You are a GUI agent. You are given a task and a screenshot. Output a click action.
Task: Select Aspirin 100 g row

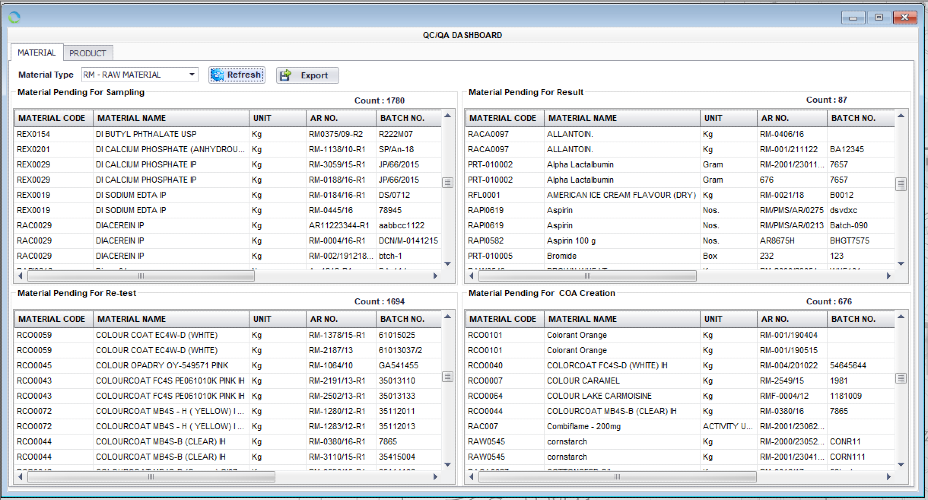click(680, 241)
